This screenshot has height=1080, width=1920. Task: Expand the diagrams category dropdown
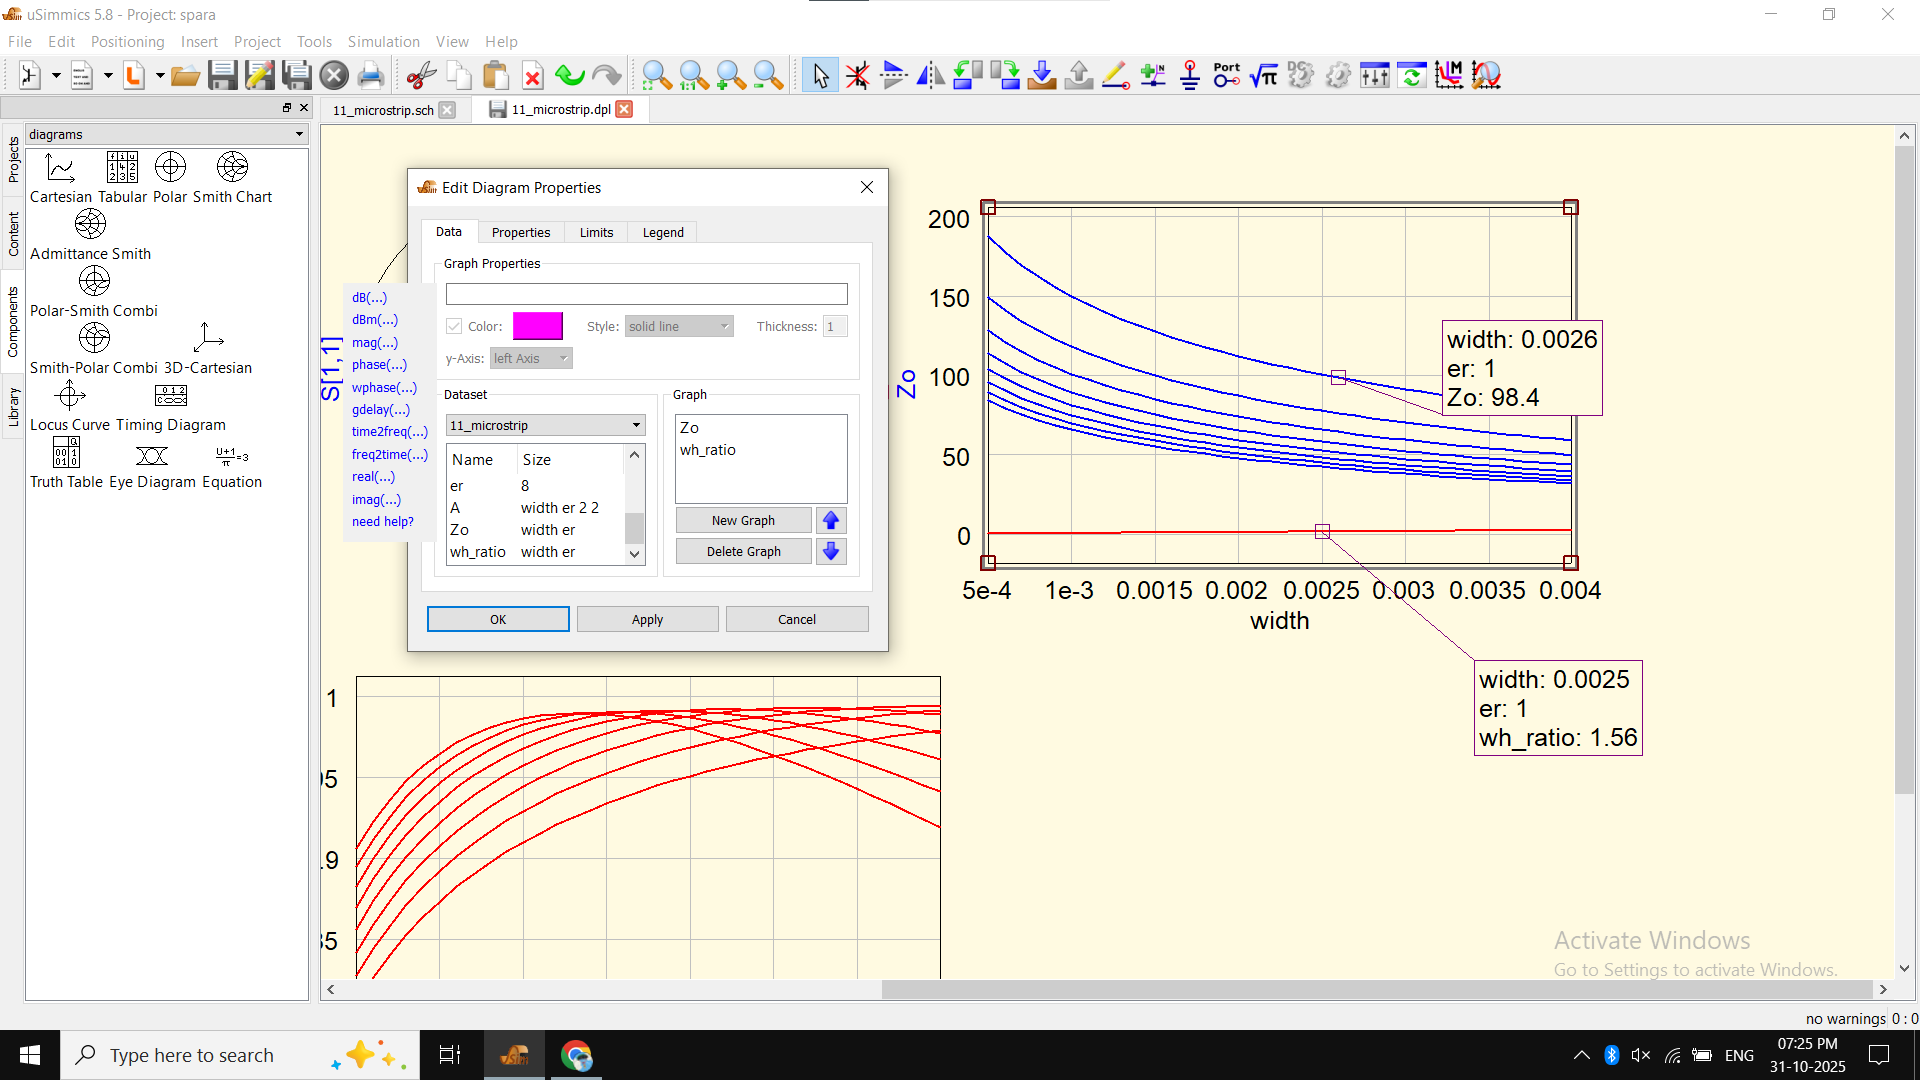point(166,134)
